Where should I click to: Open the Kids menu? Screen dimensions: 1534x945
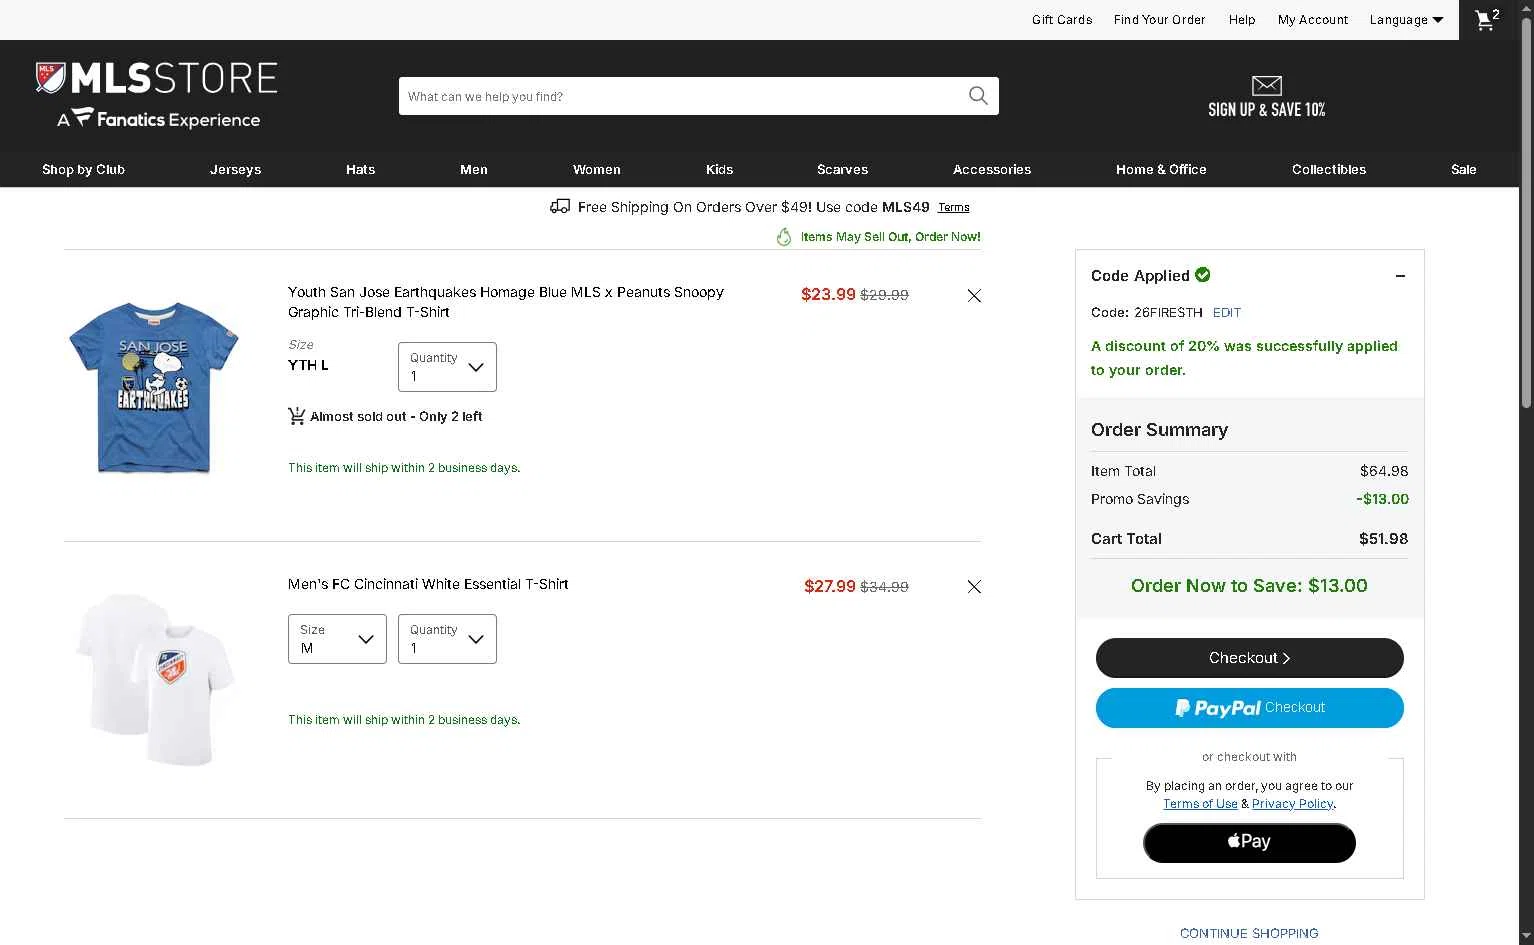pyautogui.click(x=720, y=170)
